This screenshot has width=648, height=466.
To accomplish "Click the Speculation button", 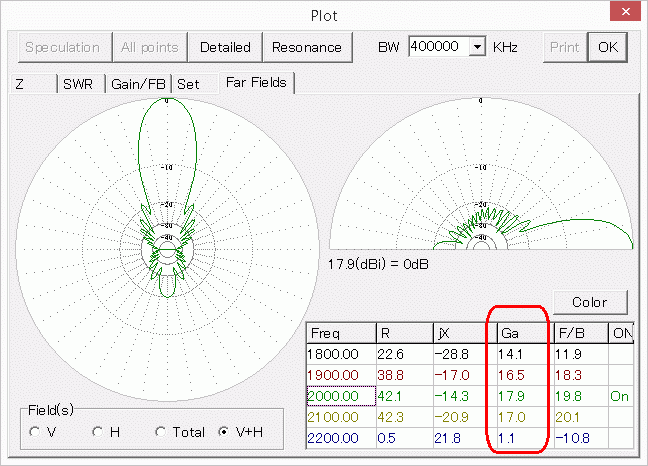I will click(62, 47).
